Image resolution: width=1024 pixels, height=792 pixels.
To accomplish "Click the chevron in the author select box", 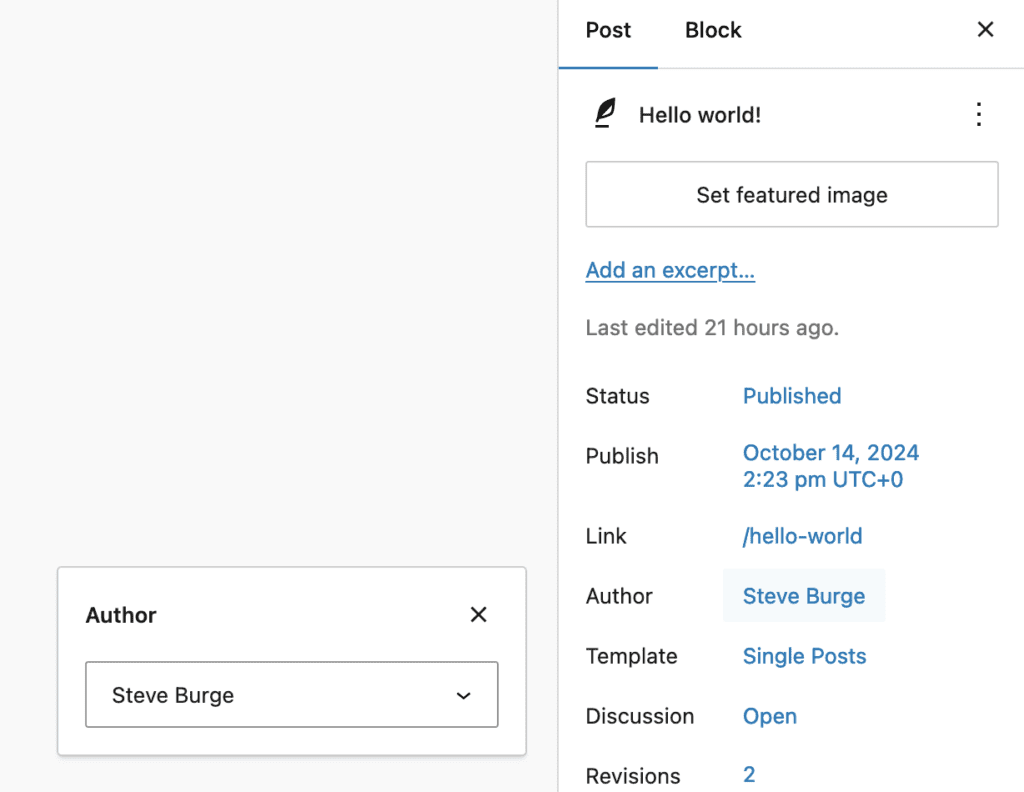I will (462, 695).
